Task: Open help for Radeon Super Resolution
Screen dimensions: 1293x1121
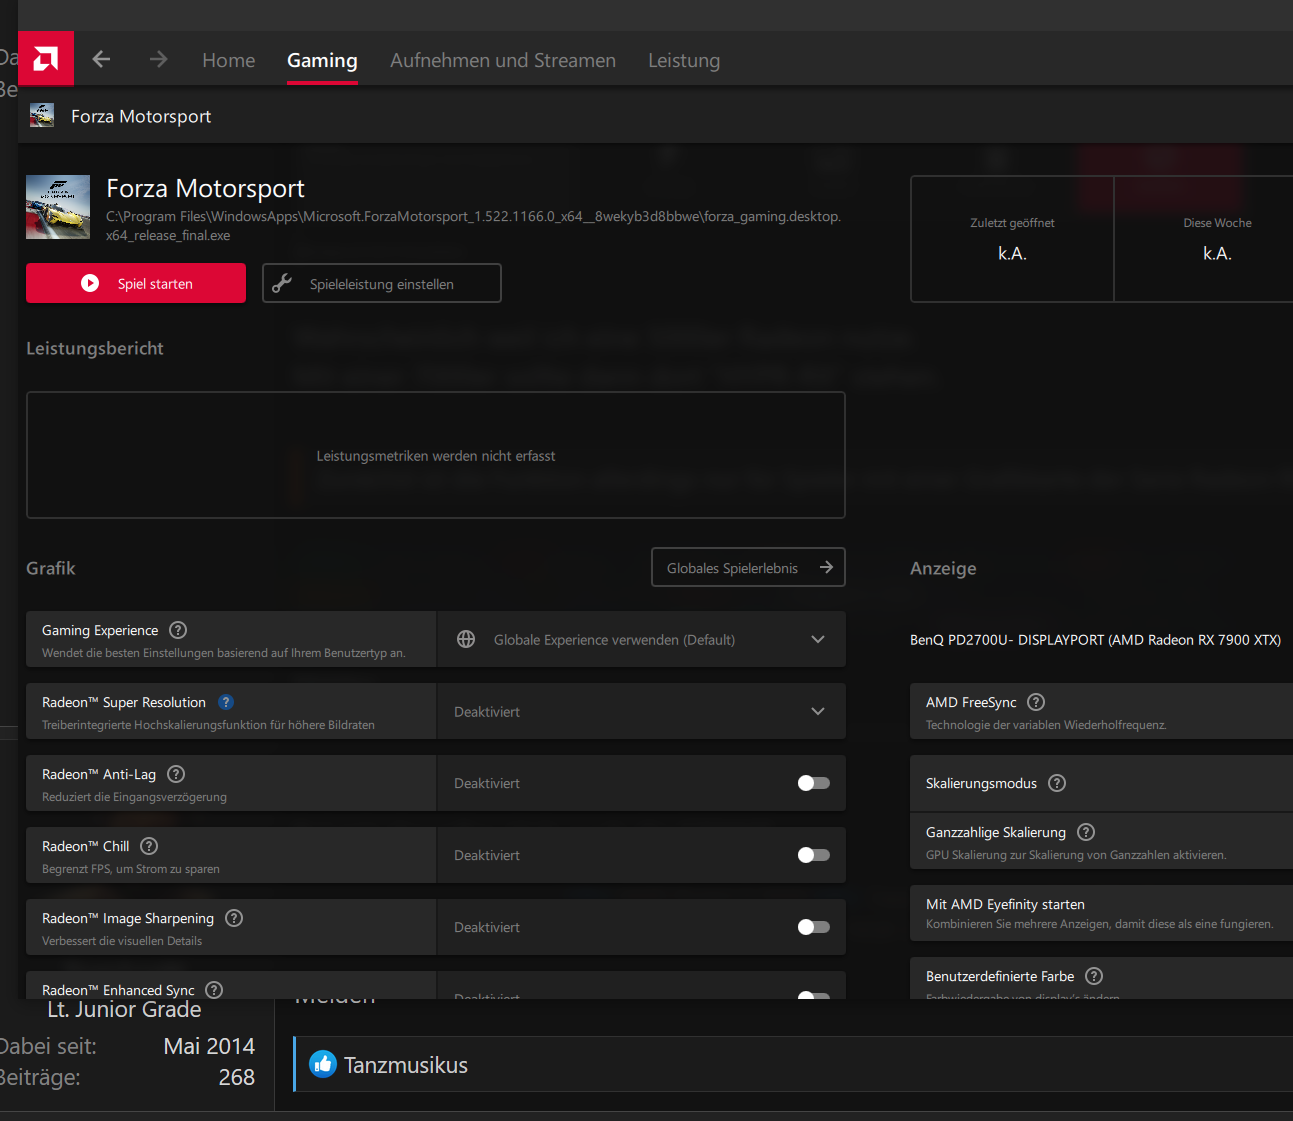Action: (226, 702)
